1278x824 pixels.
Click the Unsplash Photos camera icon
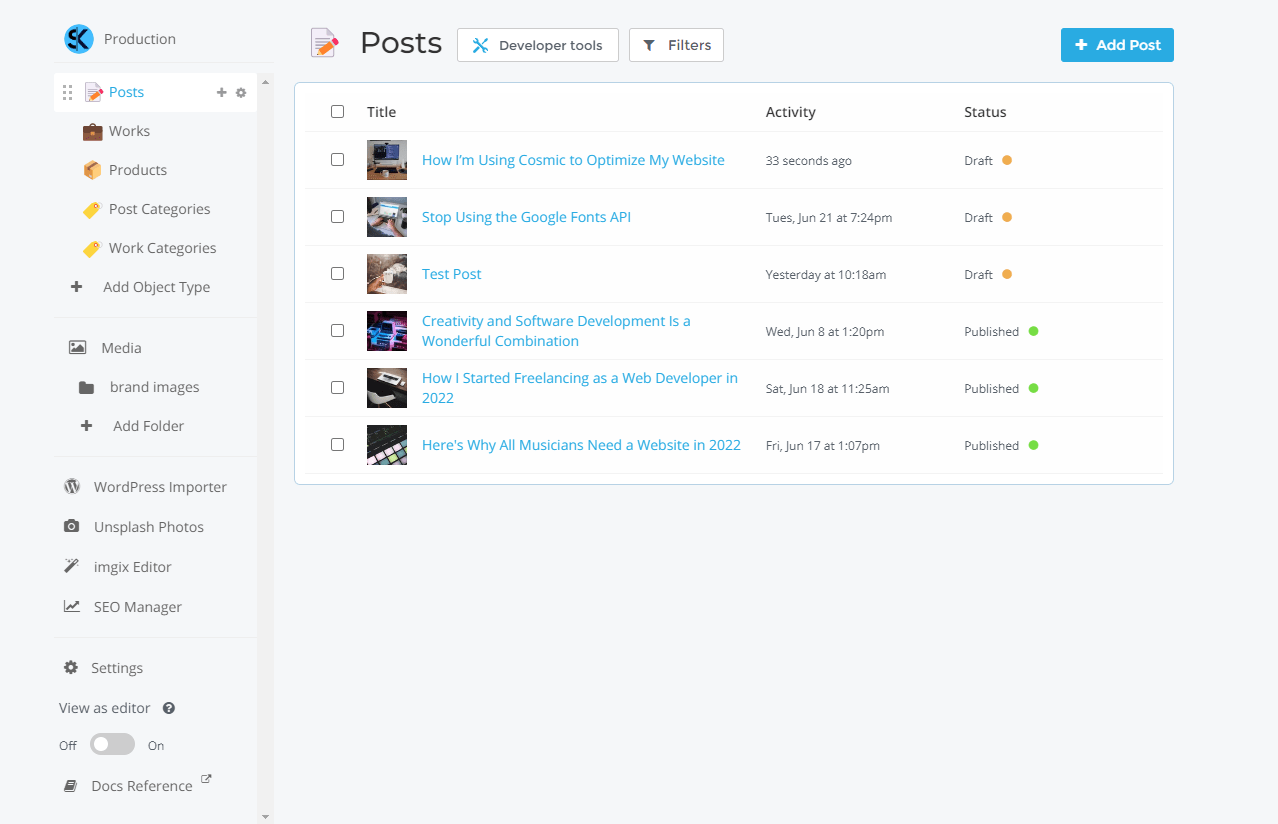tap(72, 527)
